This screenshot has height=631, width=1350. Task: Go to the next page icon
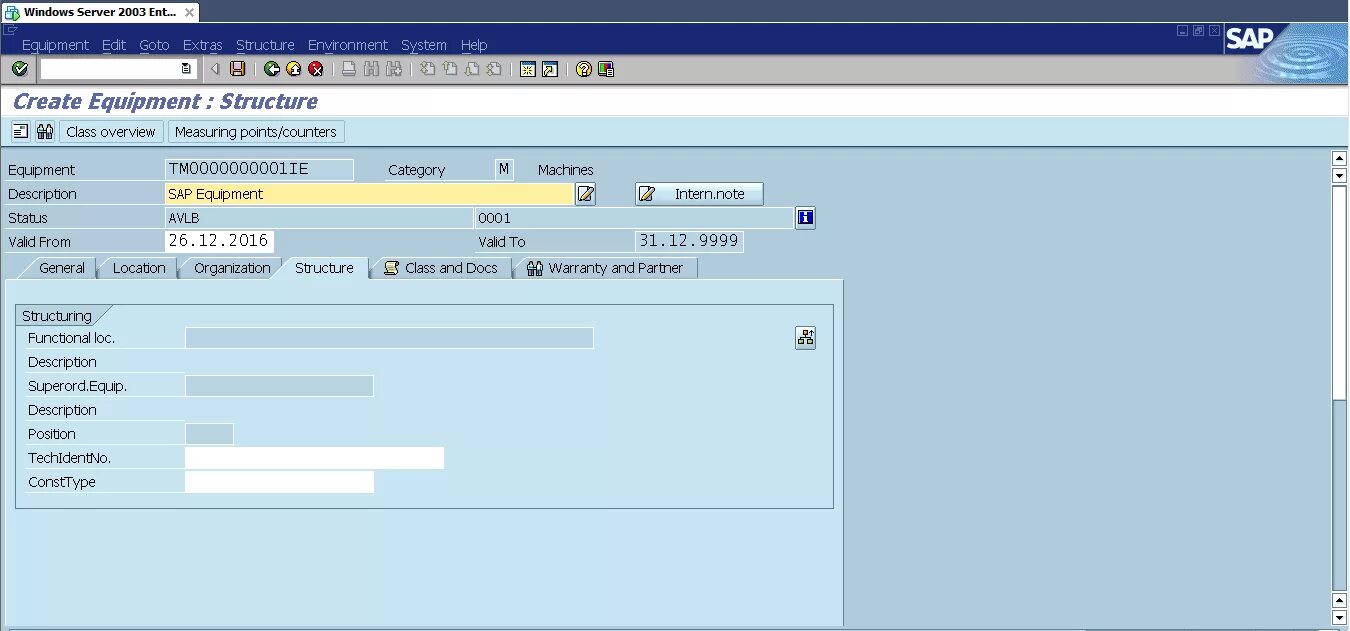[x=472, y=69]
